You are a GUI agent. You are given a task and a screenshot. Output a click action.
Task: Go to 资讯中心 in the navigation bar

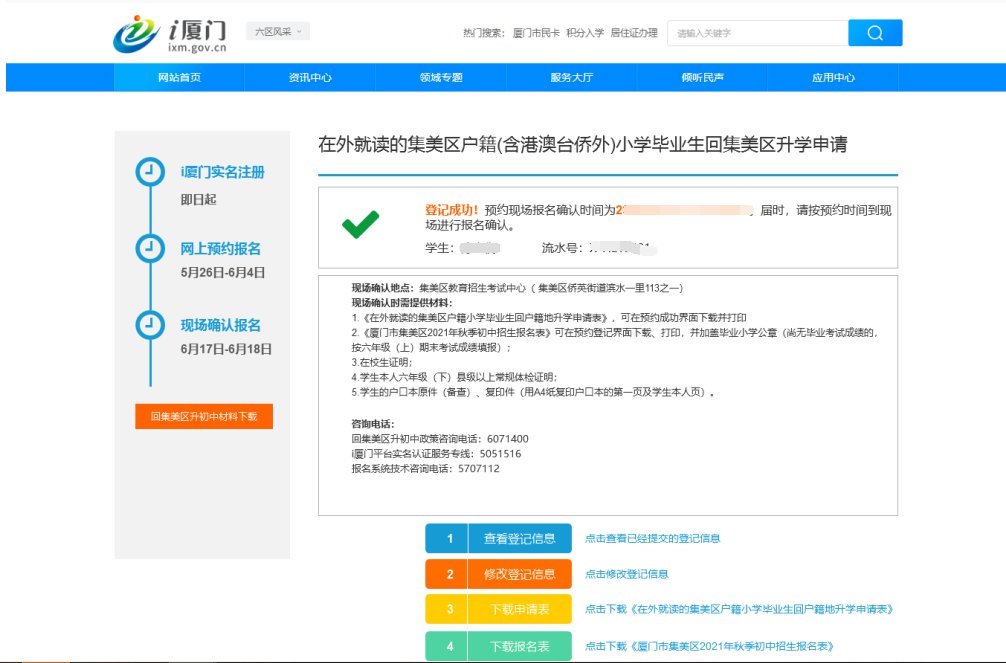pyautogui.click(x=310, y=77)
